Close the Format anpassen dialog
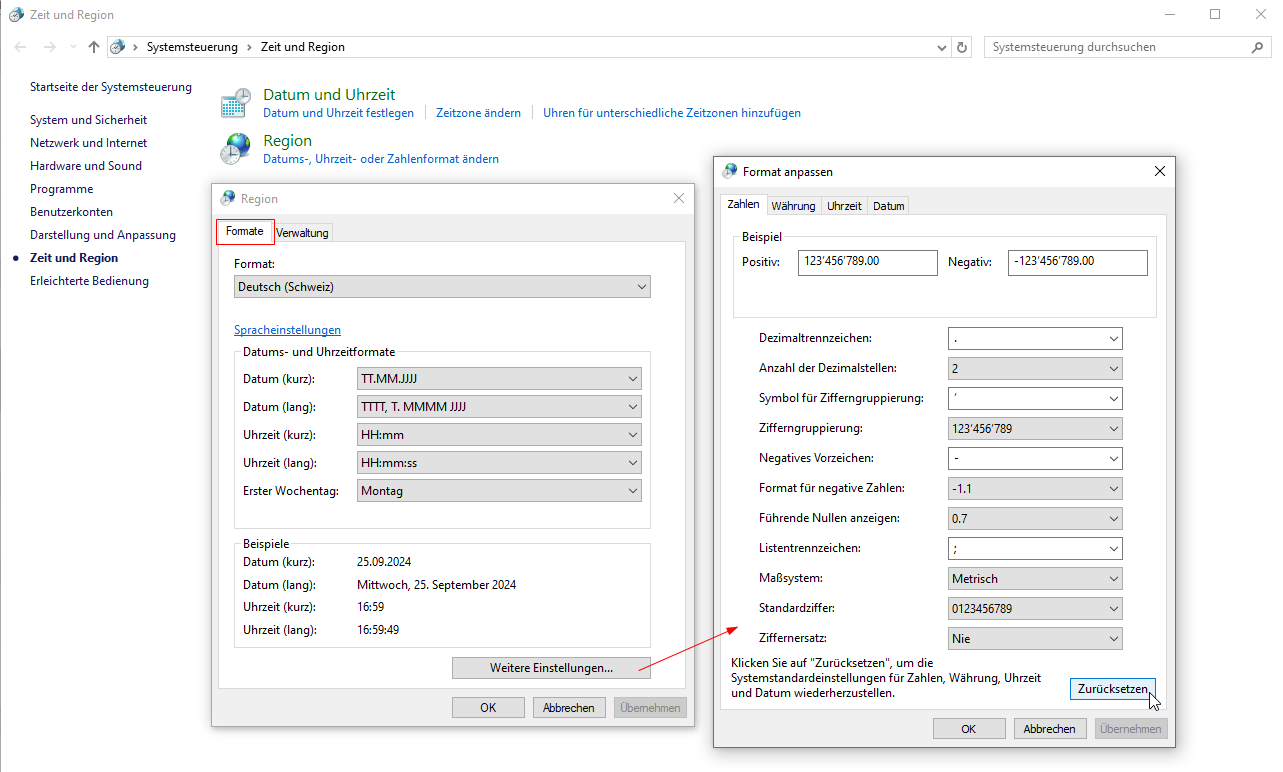The height and width of the screenshot is (772, 1283). coord(1160,172)
